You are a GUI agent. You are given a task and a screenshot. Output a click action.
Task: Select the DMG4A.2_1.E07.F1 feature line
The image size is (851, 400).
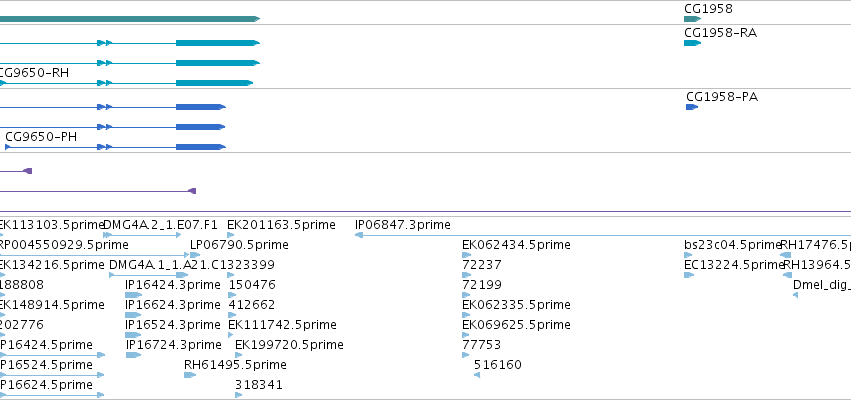click(142, 235)
